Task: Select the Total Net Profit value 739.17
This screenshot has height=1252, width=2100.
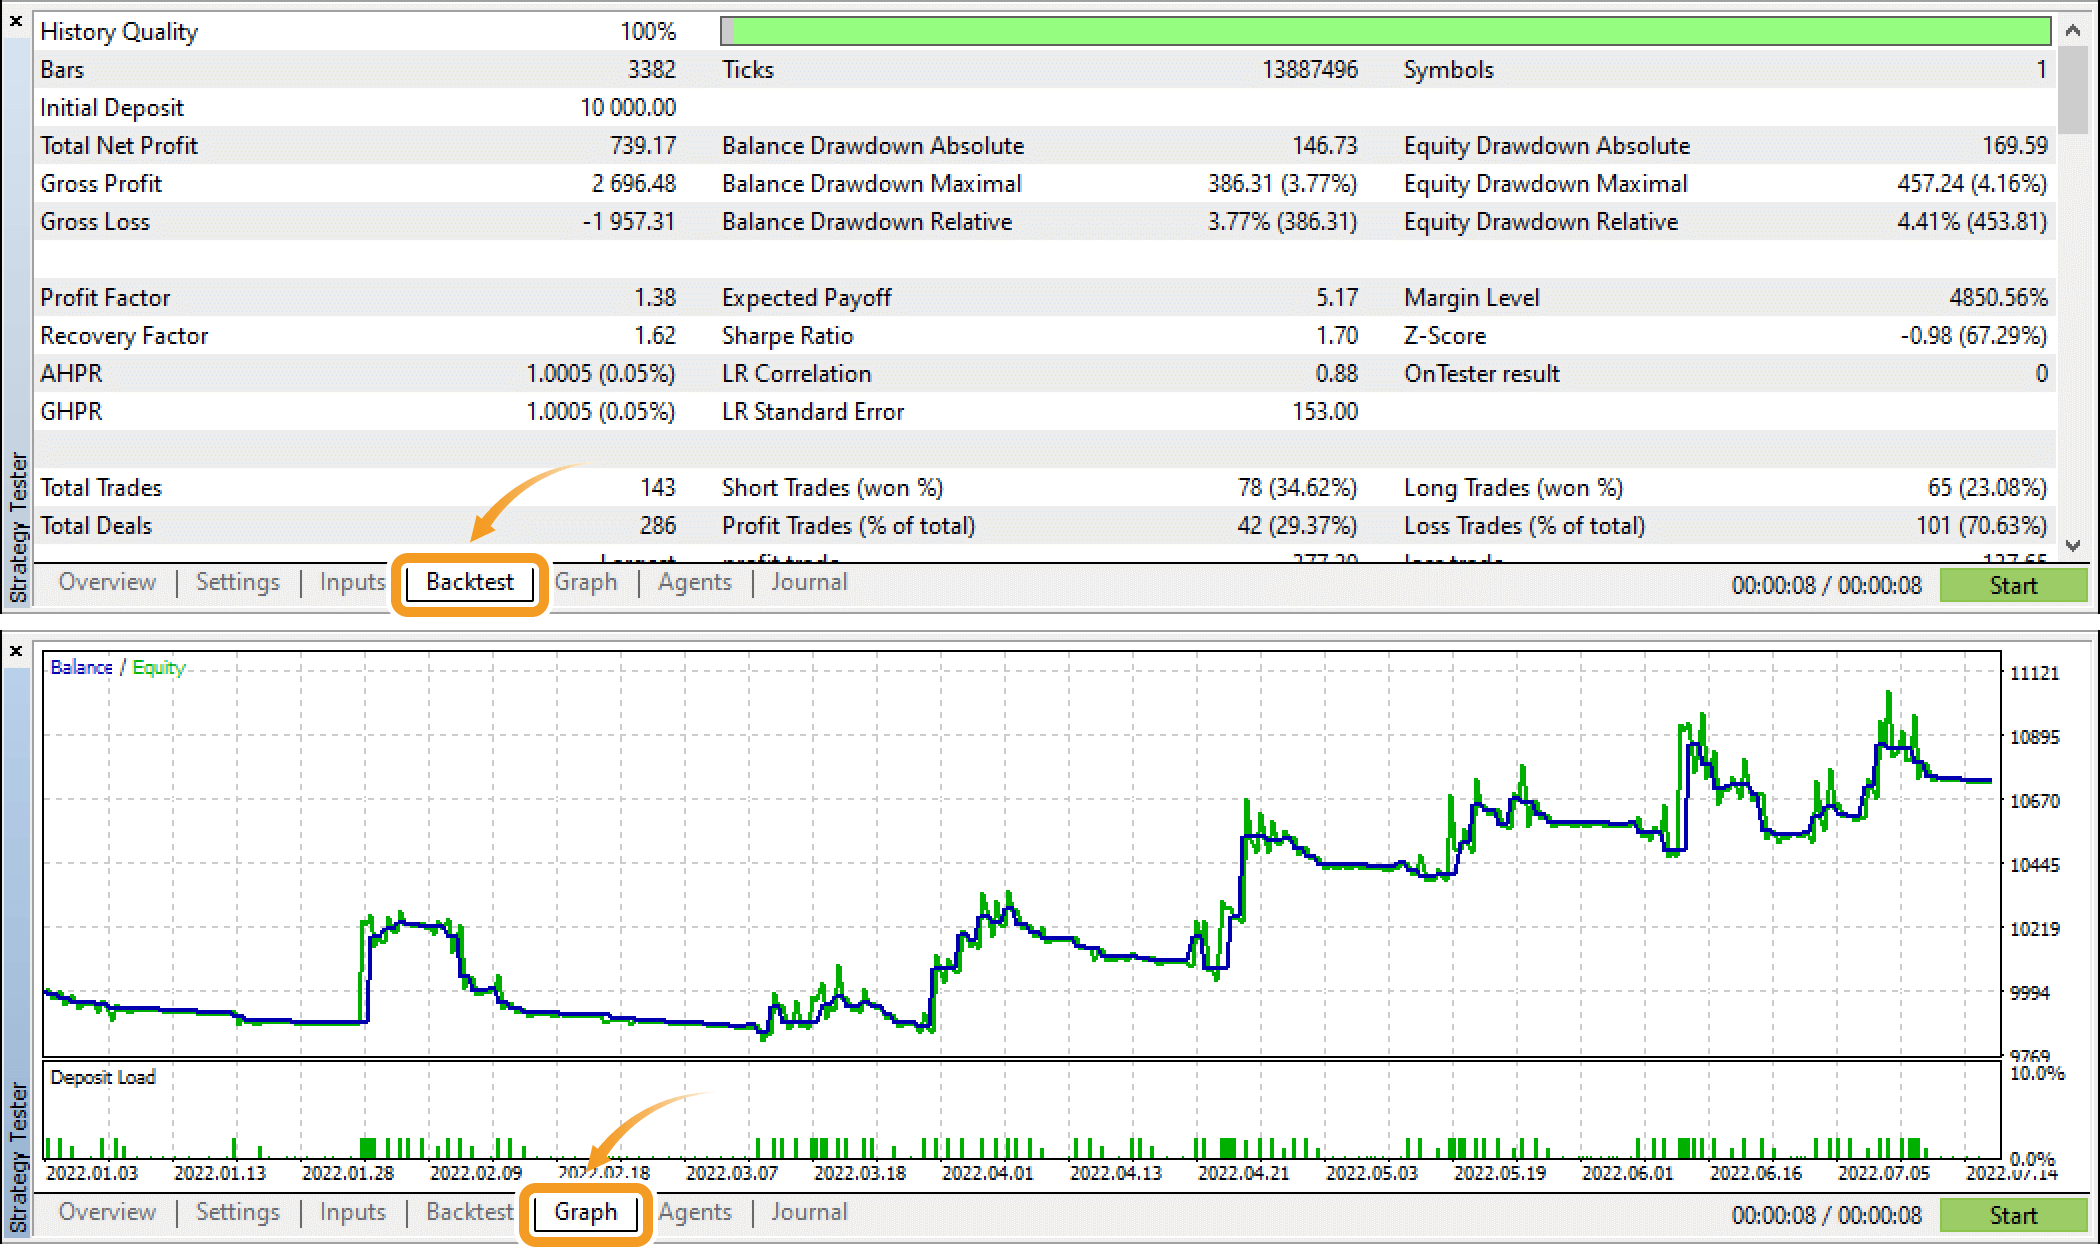Action: (x=643, y=146)
